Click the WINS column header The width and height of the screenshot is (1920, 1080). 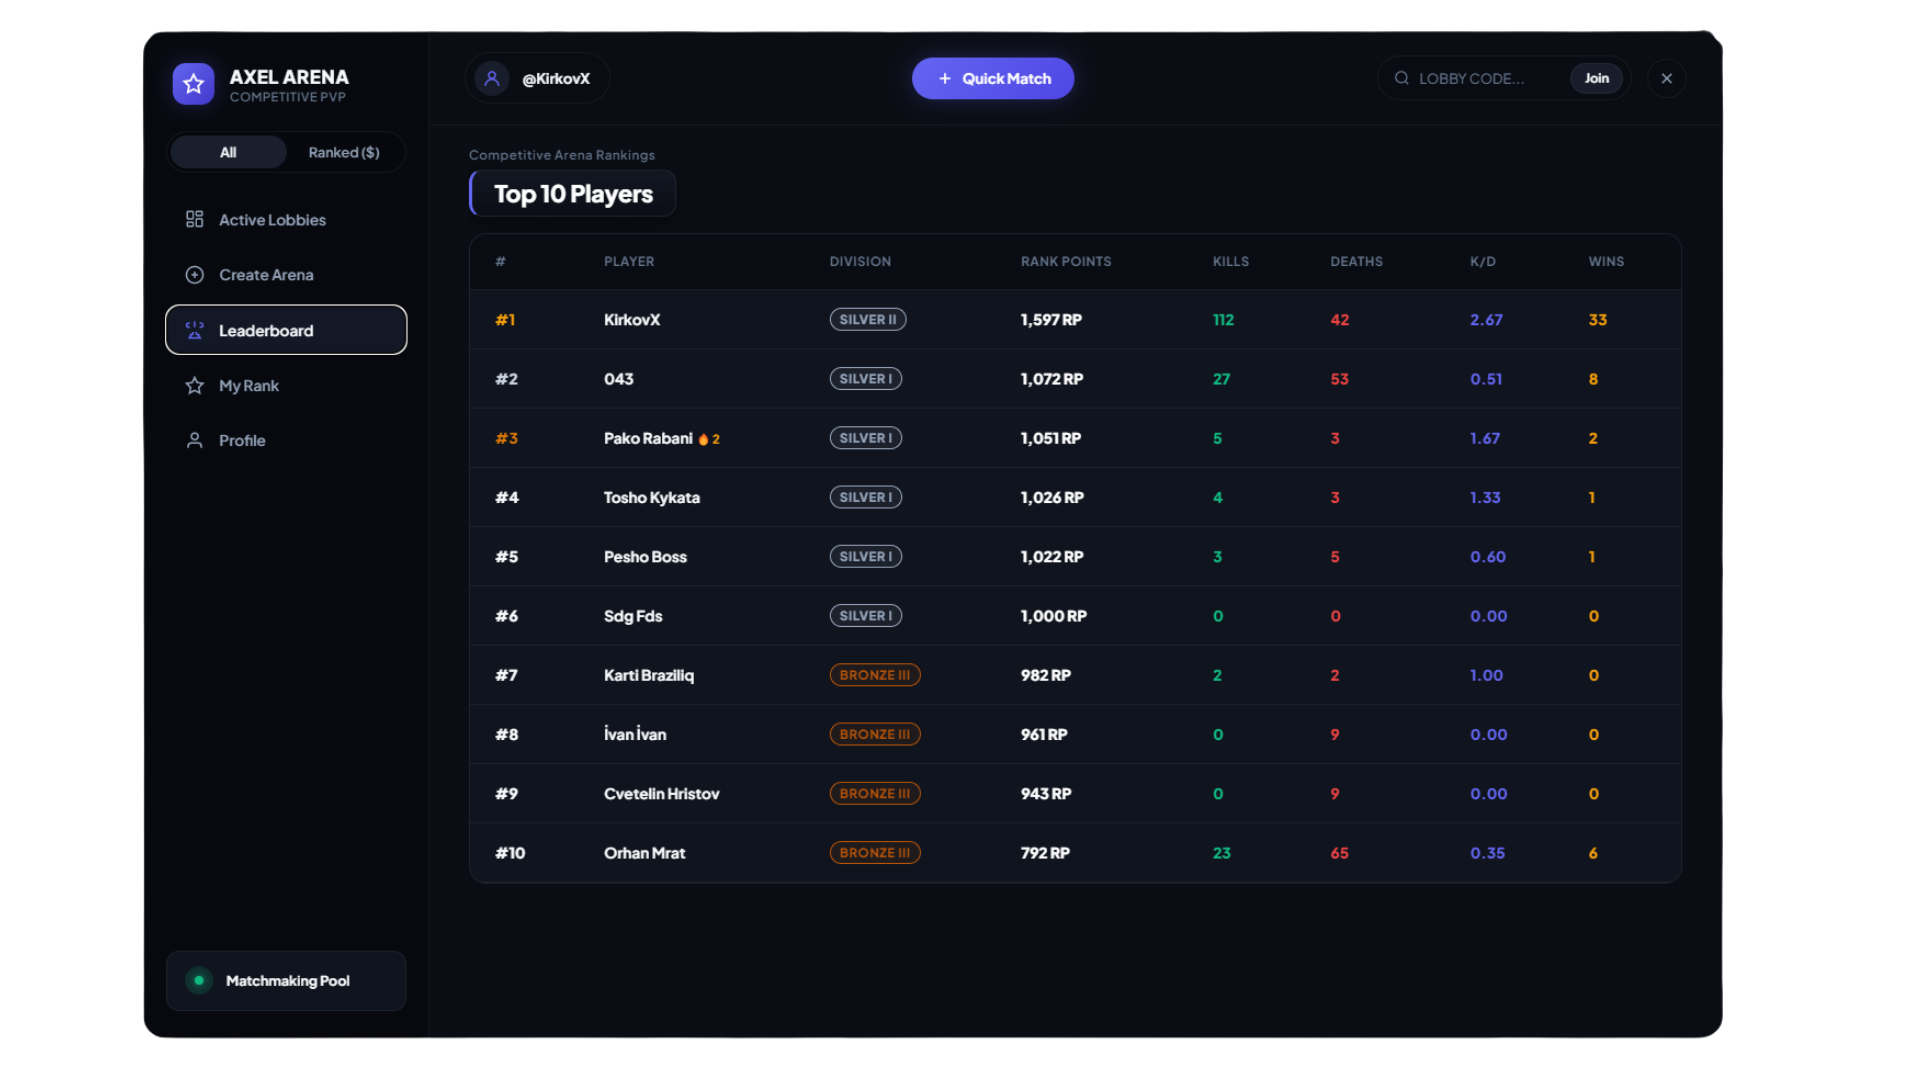1606,261
